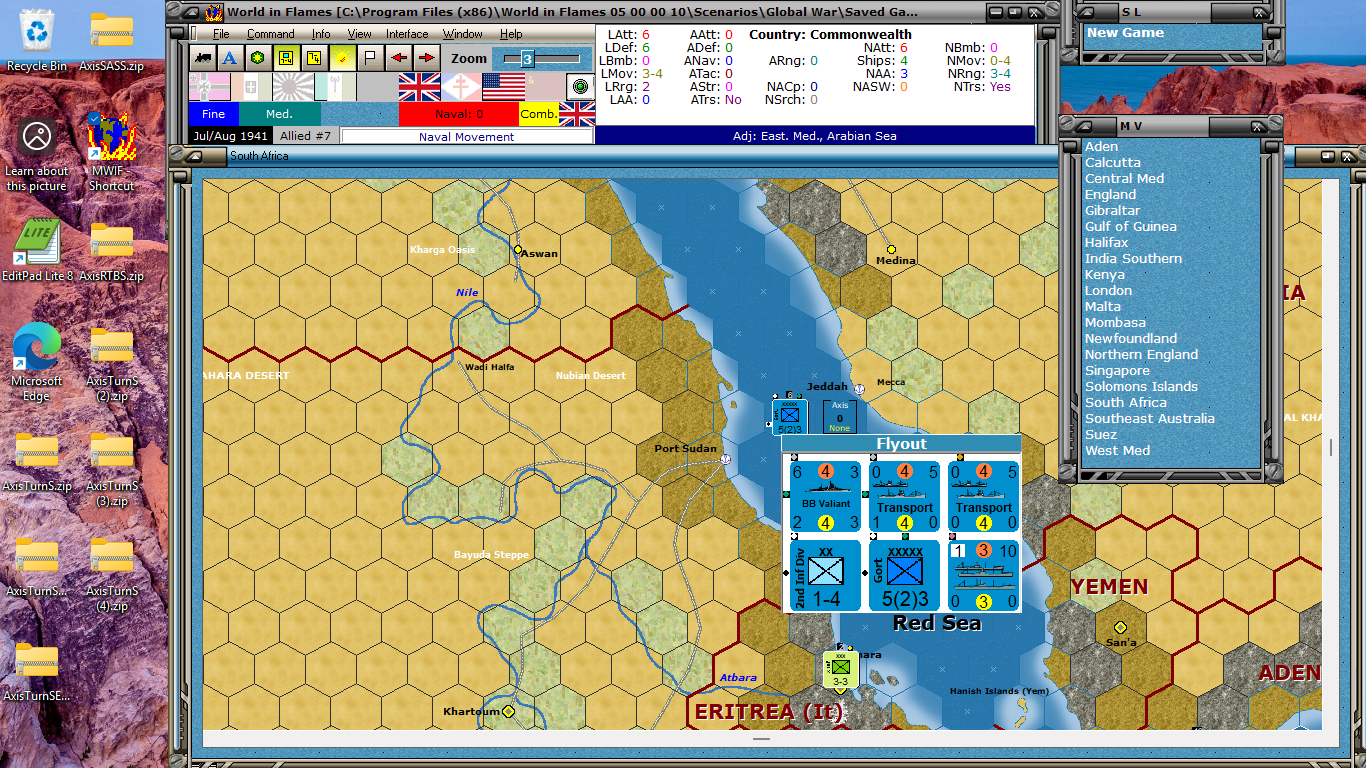The width and height of the screenshot is (1366, 768).
Task: Select the AxisSASS.zip folder on the desktop
Action: click(x=111, y=40)
